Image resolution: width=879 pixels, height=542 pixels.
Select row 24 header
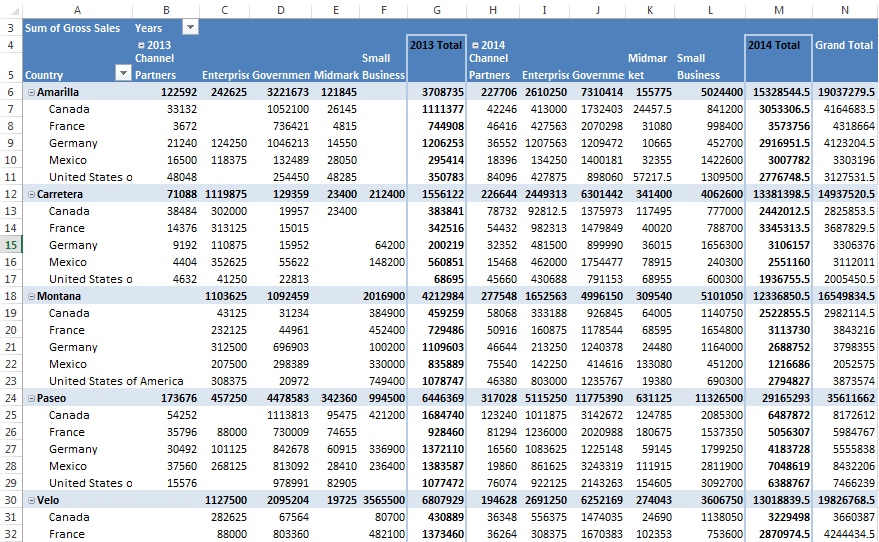(11, 398)
